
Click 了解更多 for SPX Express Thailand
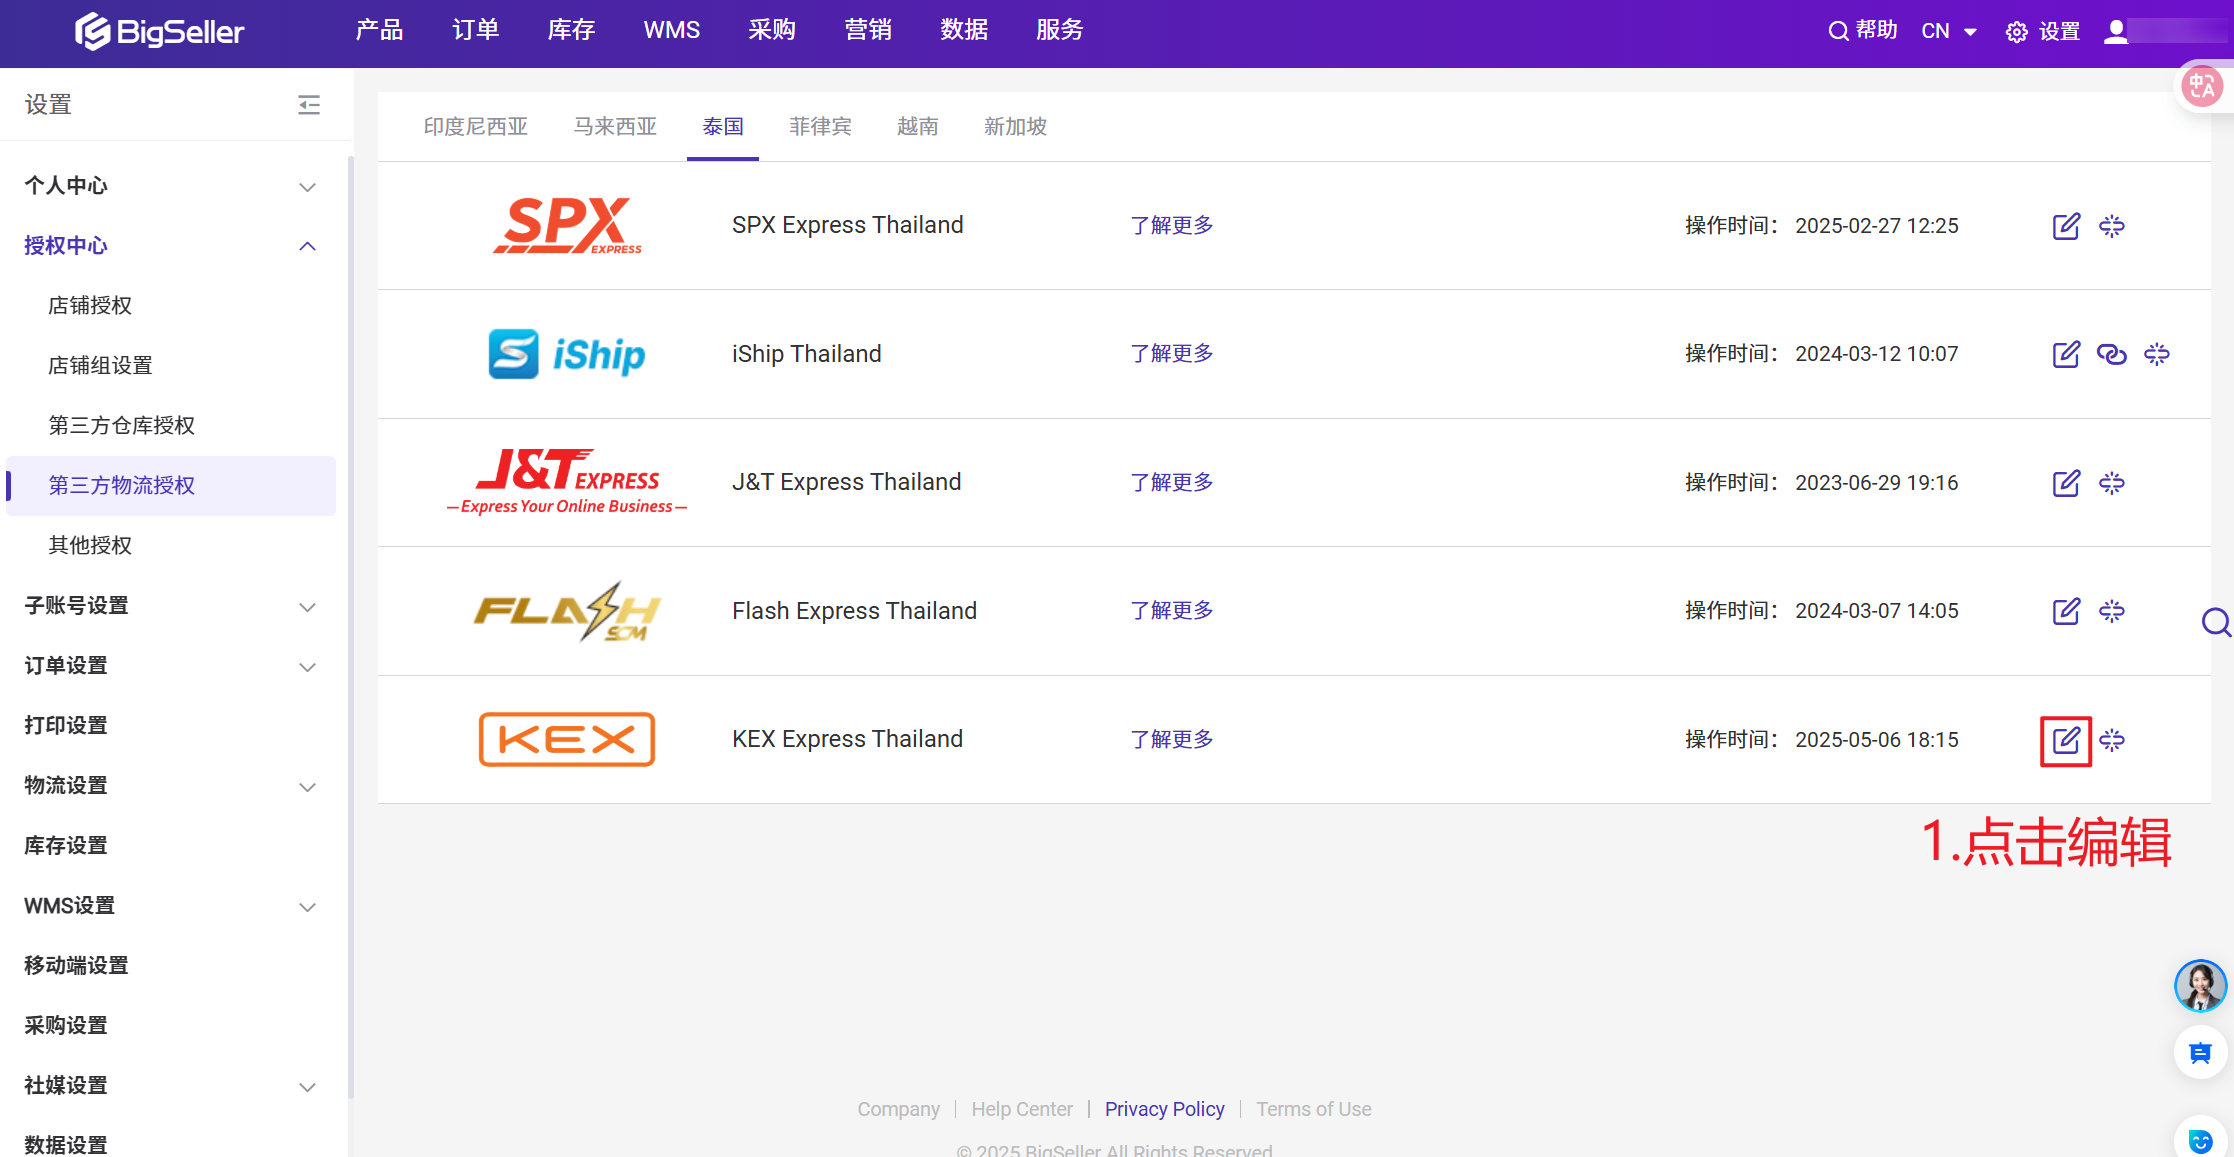(1171, 226)
